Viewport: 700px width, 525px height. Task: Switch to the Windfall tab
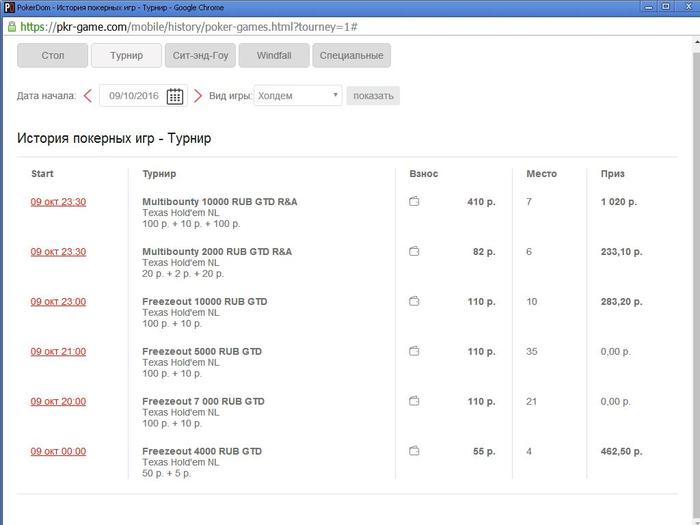tap(274, 55)
